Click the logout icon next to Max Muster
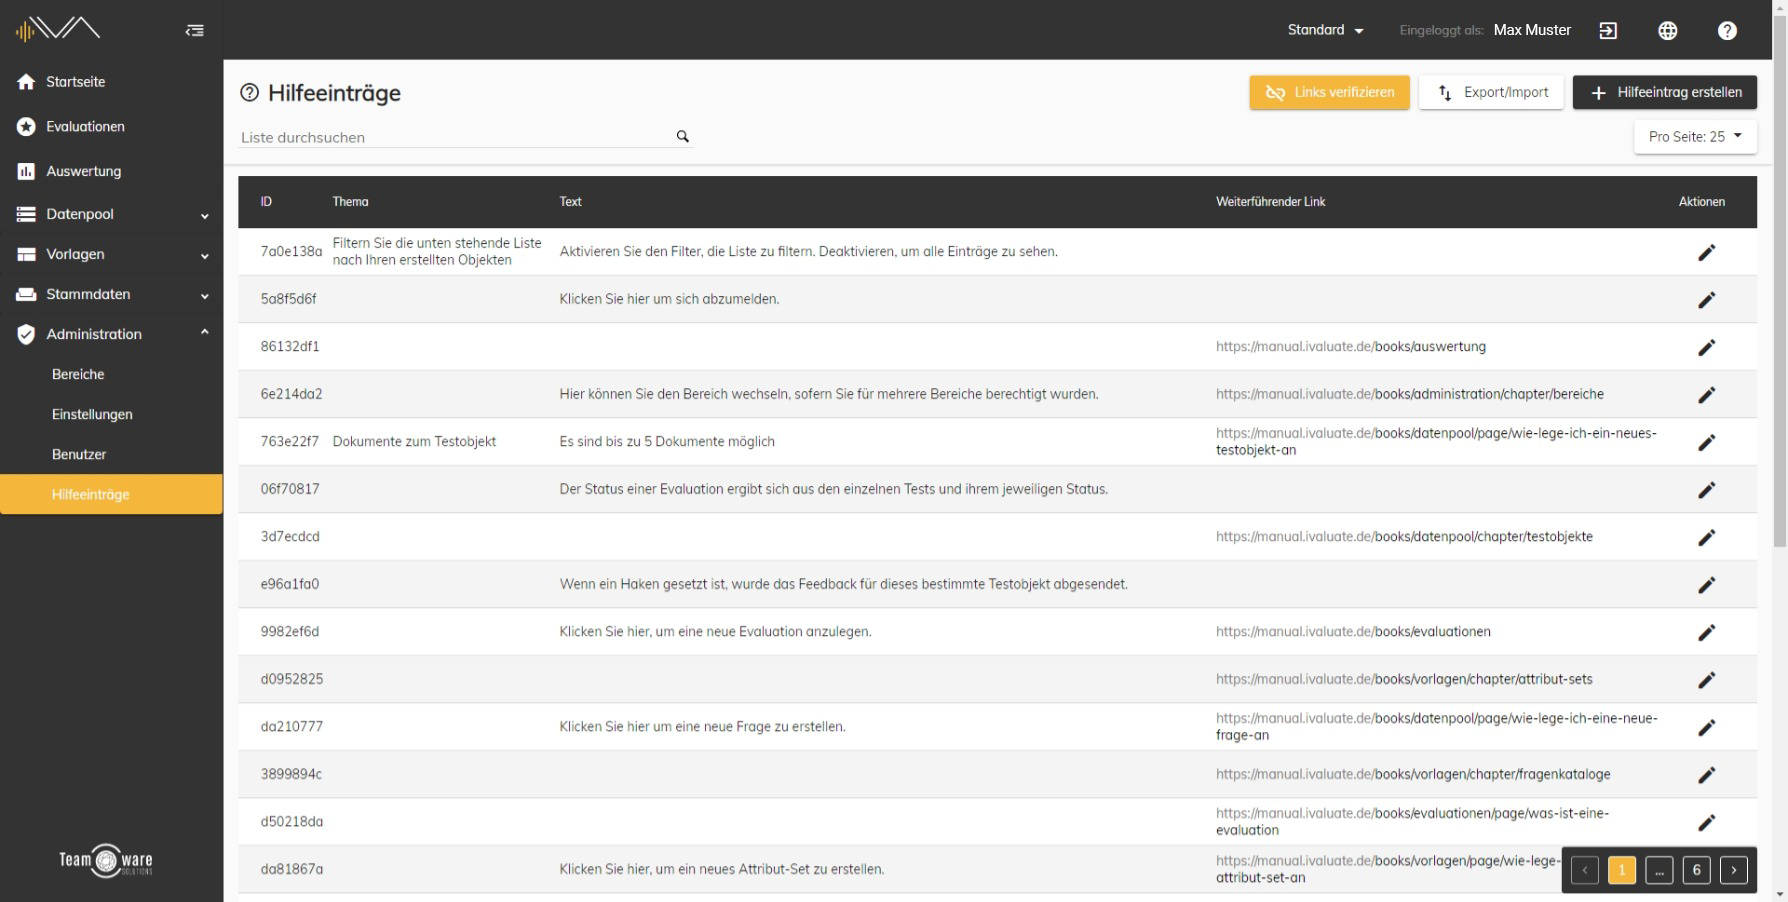This screenshot has width=1788, height=902. coord(1608,31)
